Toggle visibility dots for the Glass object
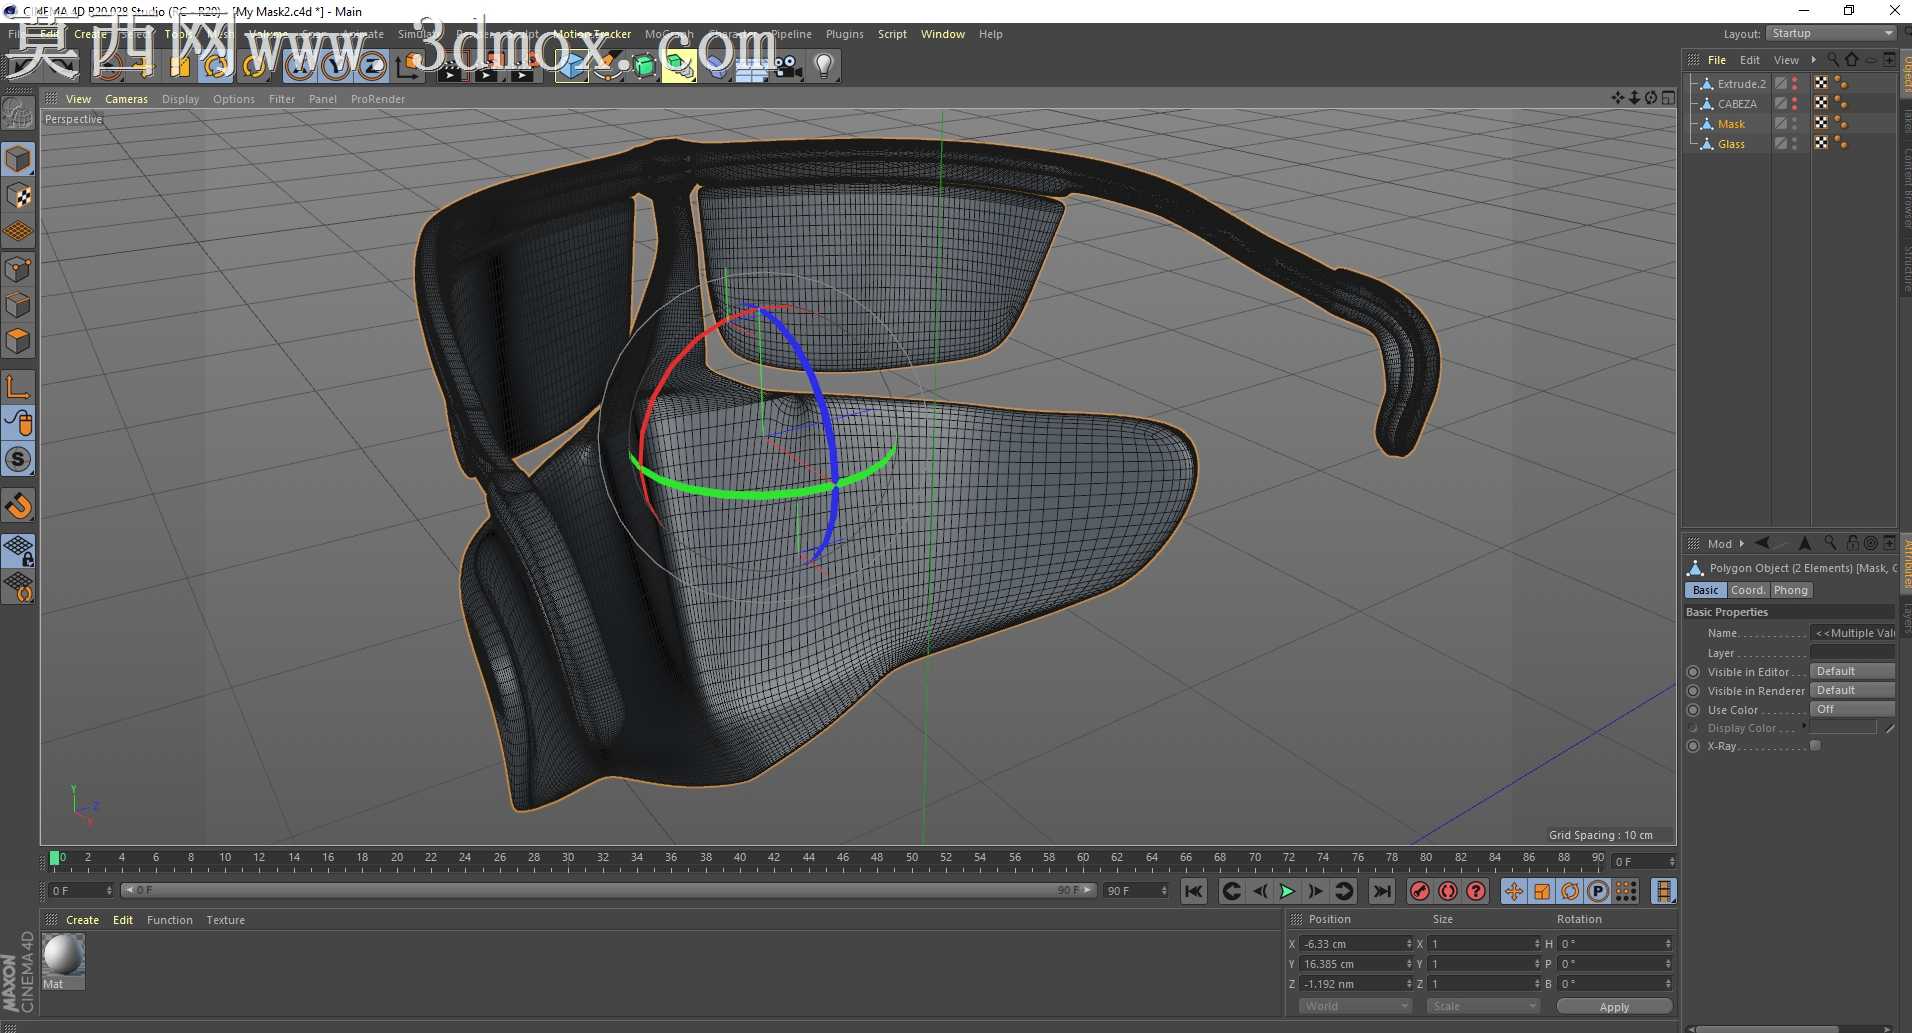 pyautogui.click(x=1795, y=144)
